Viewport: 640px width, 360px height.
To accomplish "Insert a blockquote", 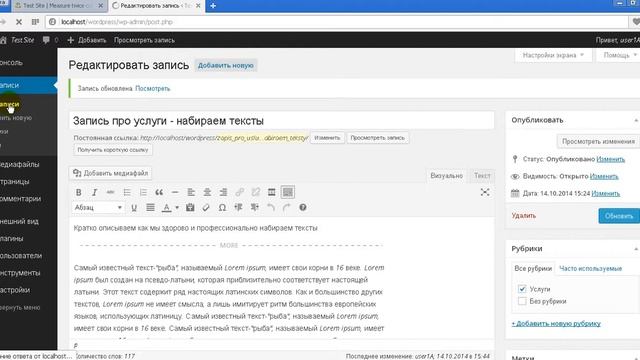I will (159, 192).
